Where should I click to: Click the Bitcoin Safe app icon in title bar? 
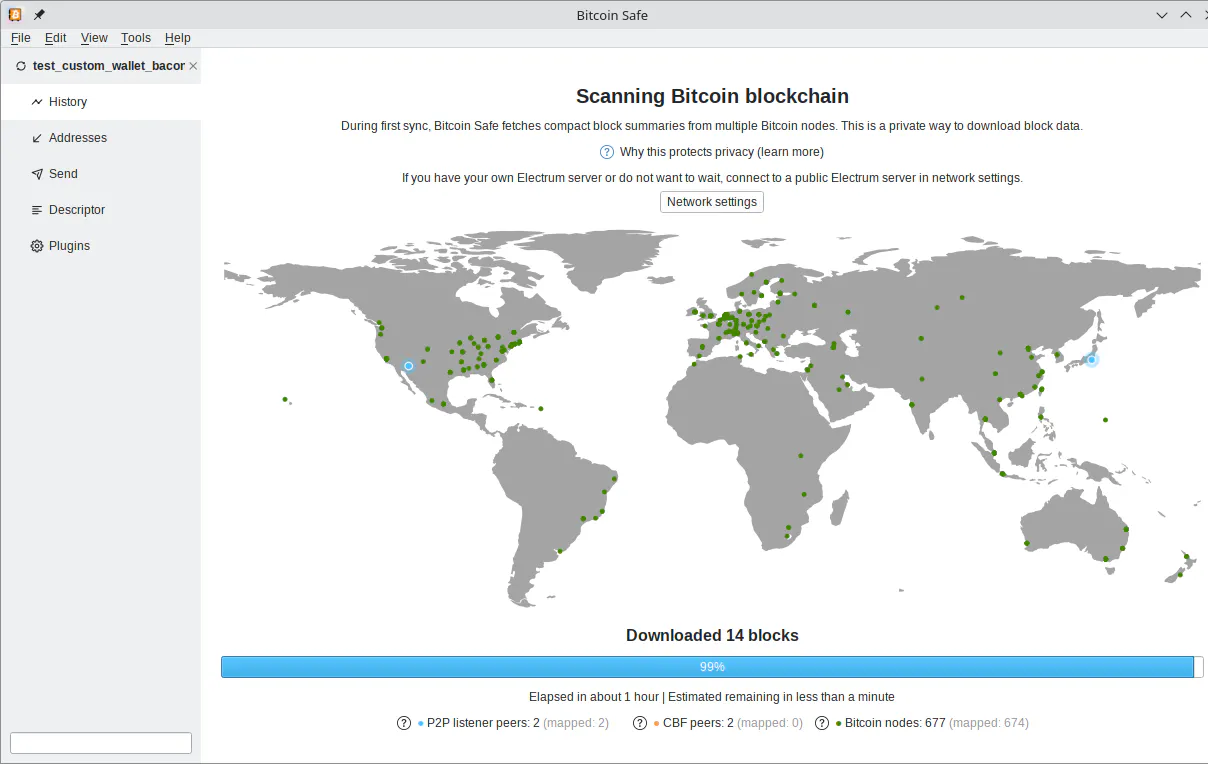pos(15,15)
